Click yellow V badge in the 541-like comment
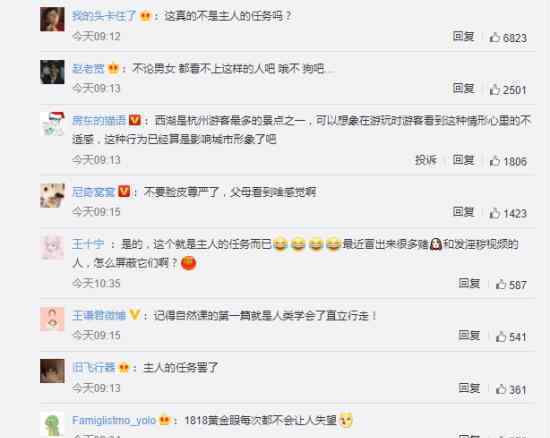The height and width of the screenshot is (438, 550). (135, 315)
